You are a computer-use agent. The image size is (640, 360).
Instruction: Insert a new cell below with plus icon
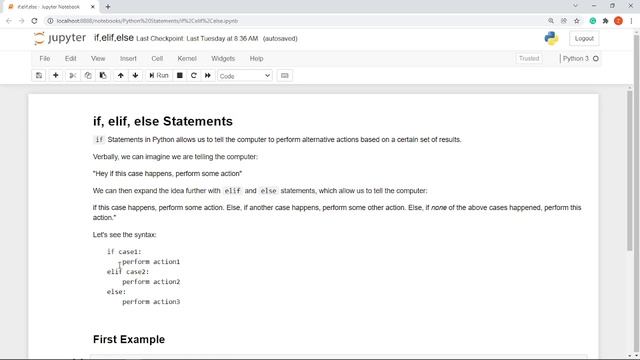coord(56,76)
